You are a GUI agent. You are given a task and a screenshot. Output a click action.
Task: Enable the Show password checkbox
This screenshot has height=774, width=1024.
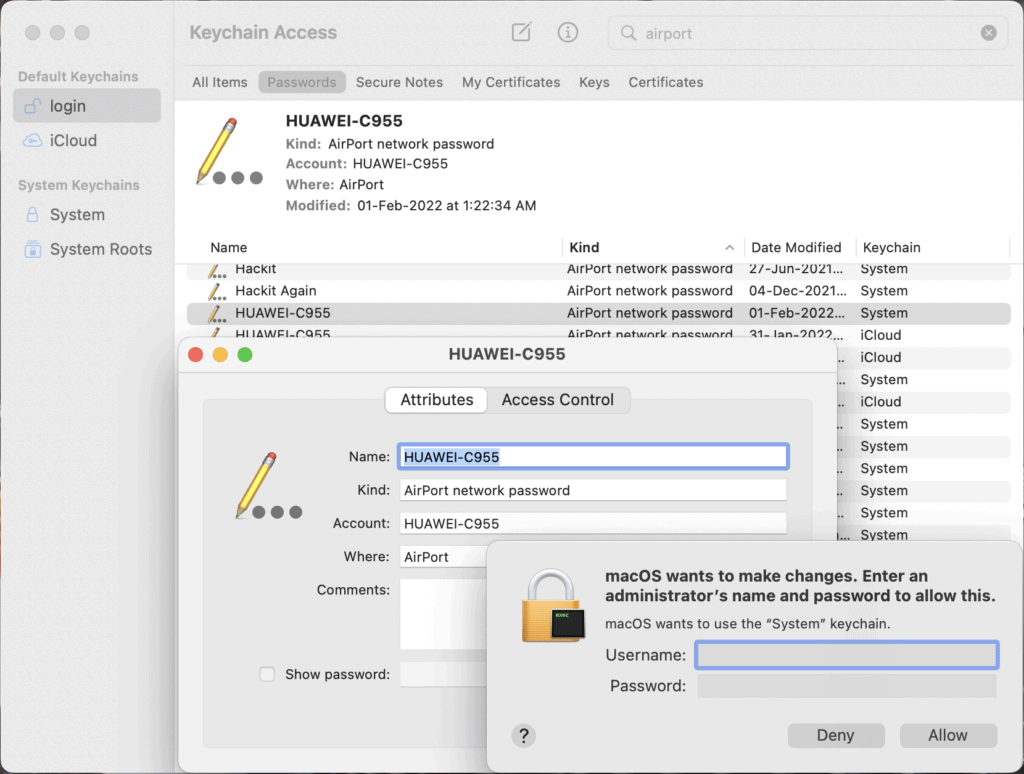point(266,674)
